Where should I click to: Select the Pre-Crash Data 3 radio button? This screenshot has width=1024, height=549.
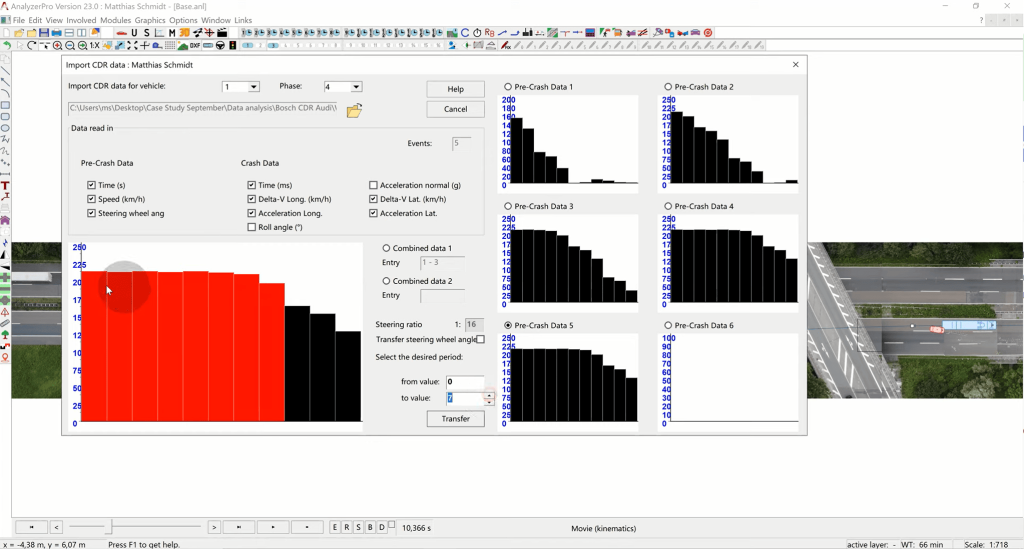(x=509, y=206)
